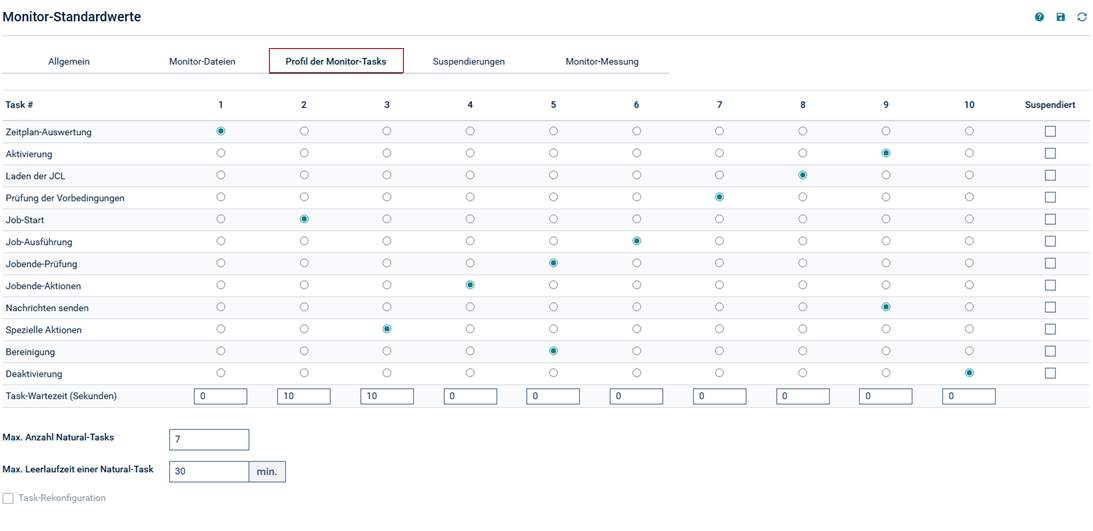
Task: Select task 10 for Deaktivierung
Action: [x=969, y=373]
